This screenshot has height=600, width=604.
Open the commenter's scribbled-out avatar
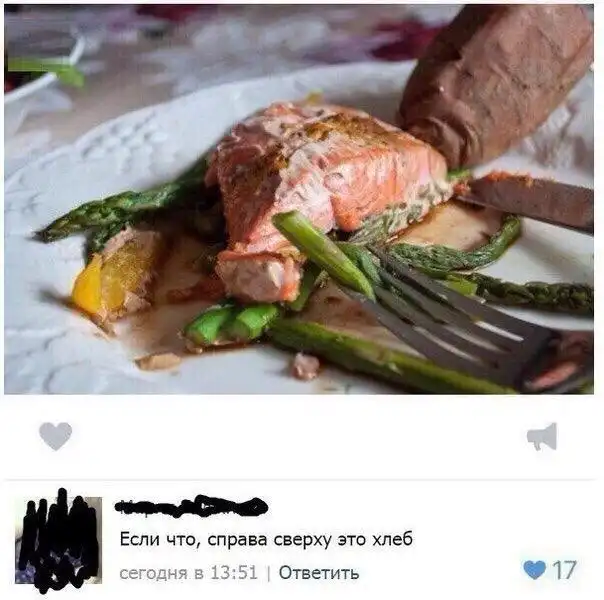point(59,540)
